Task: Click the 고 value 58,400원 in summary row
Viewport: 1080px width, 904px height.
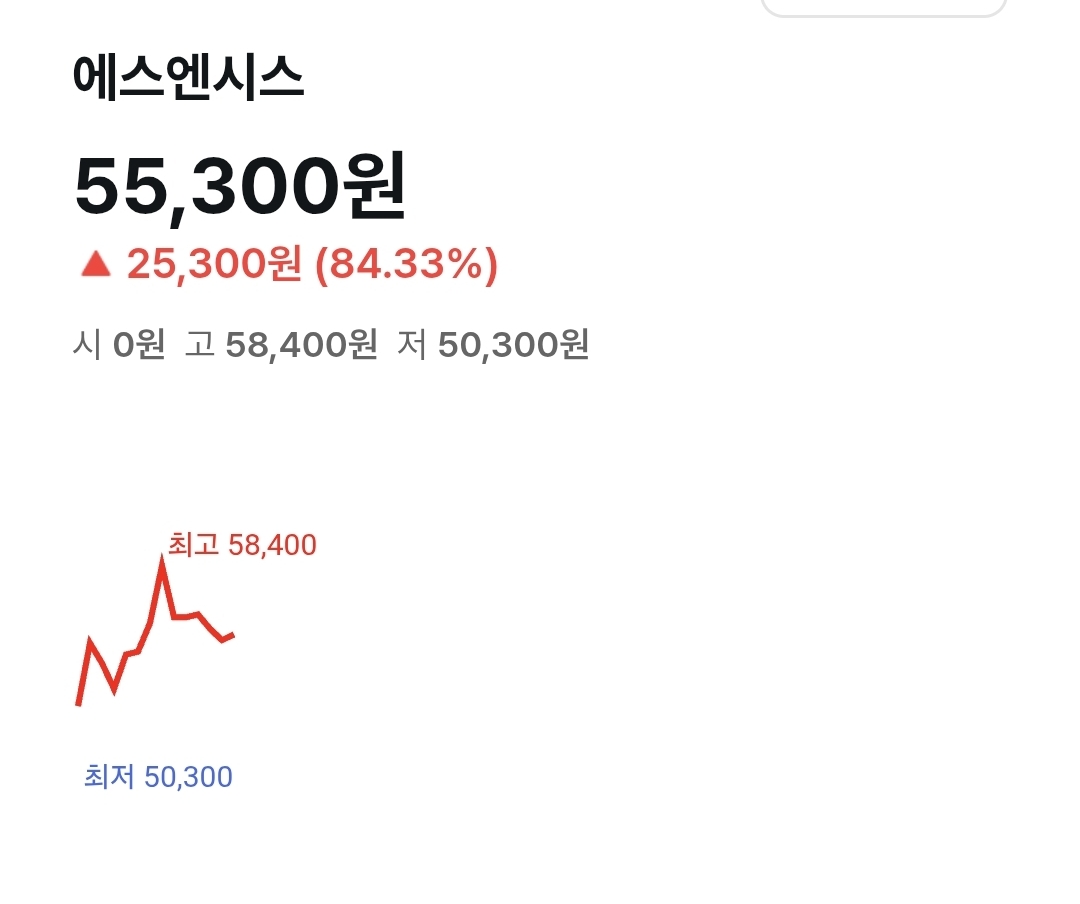Action: click(x=301, y=345)
